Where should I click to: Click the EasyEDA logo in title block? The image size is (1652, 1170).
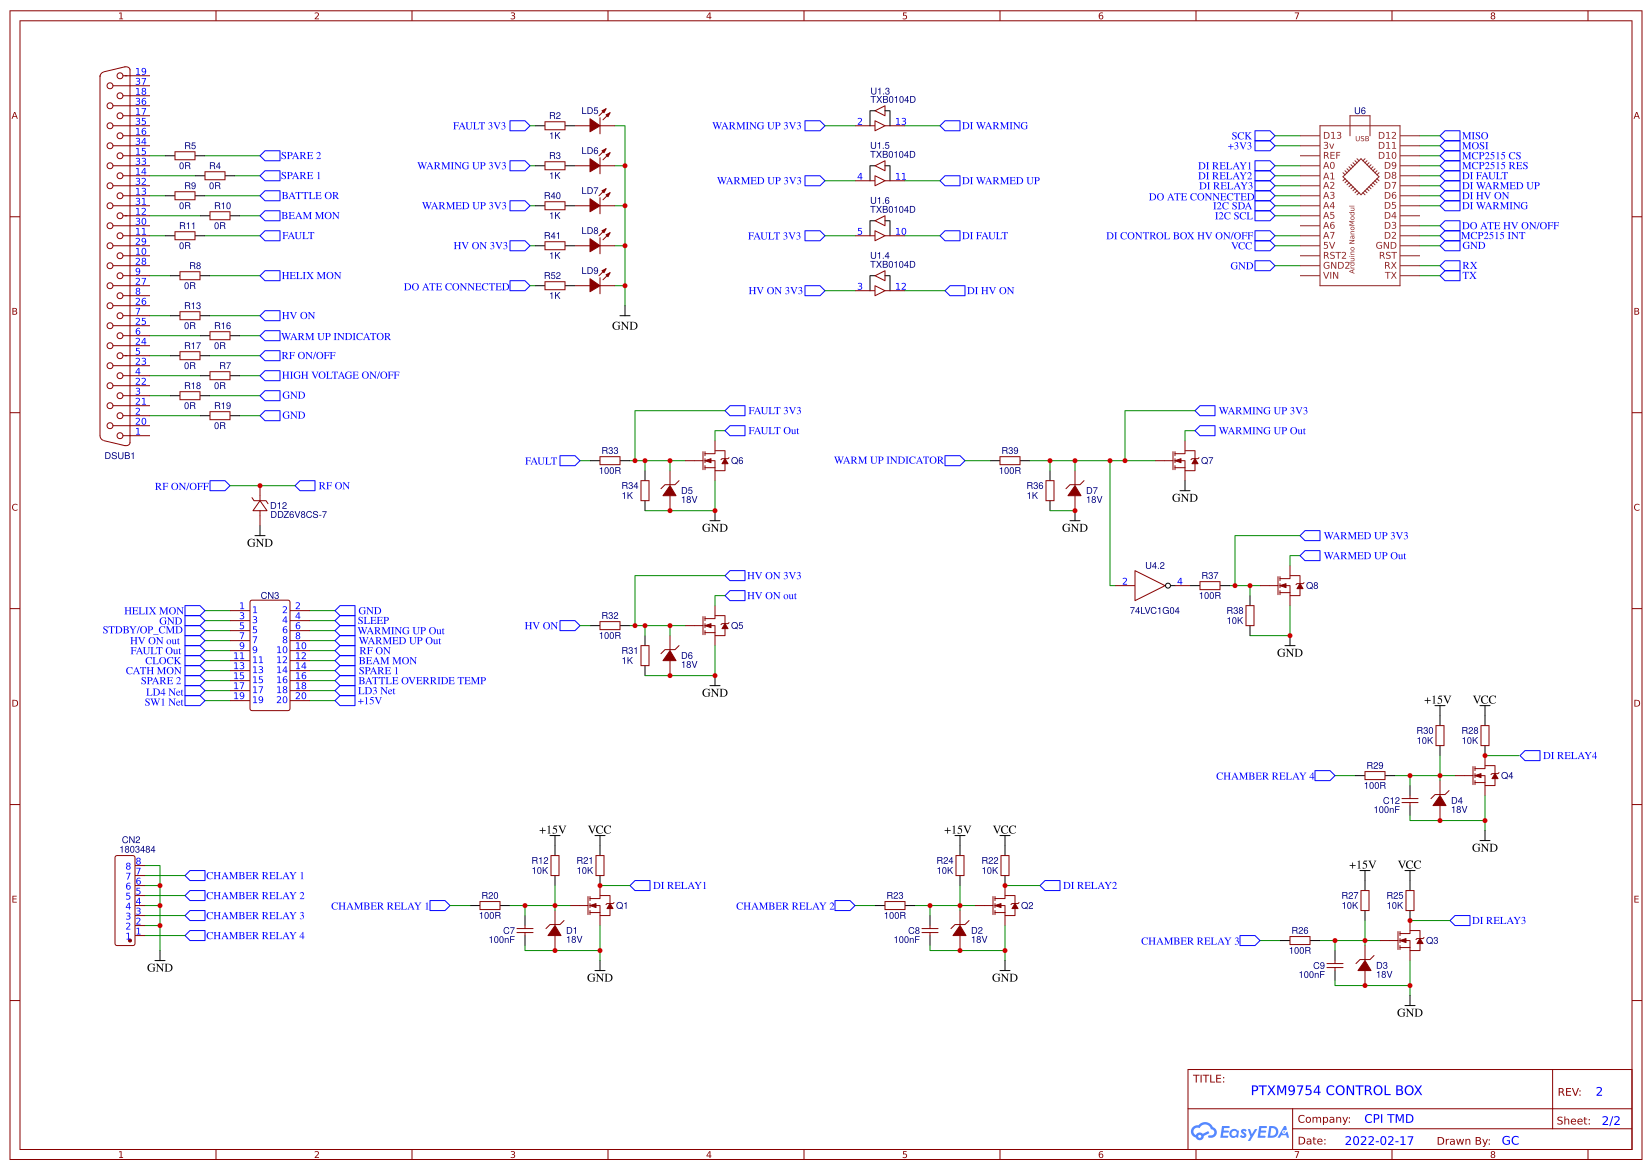tap(1240, 1132)
